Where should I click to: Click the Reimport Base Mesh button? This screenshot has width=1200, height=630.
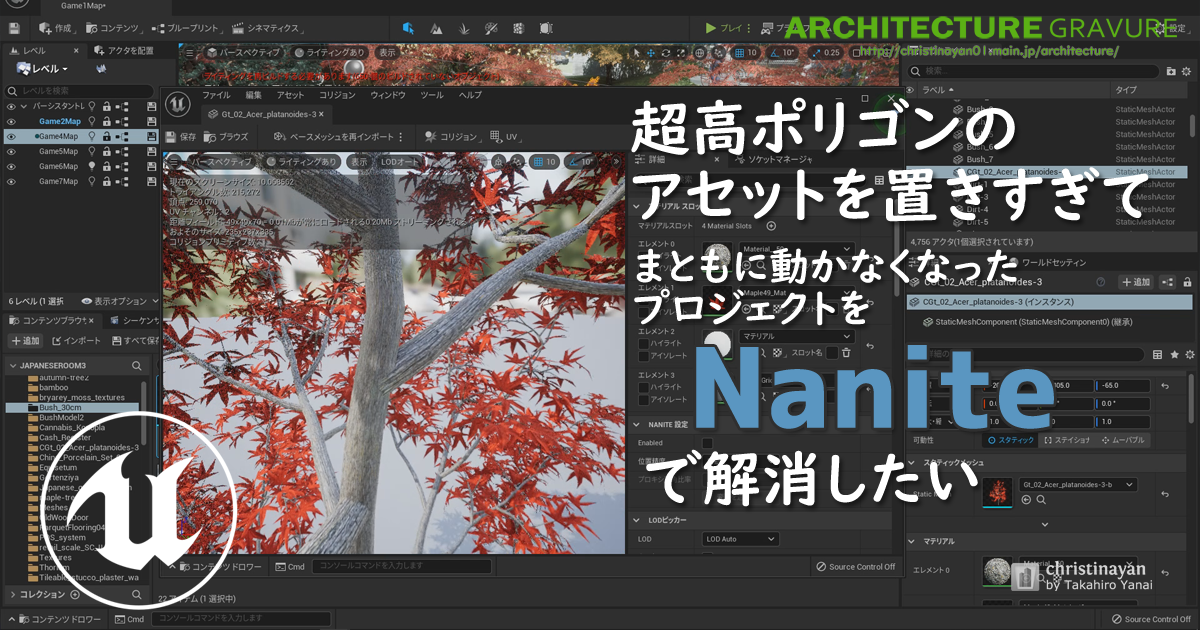pos(338,137)
